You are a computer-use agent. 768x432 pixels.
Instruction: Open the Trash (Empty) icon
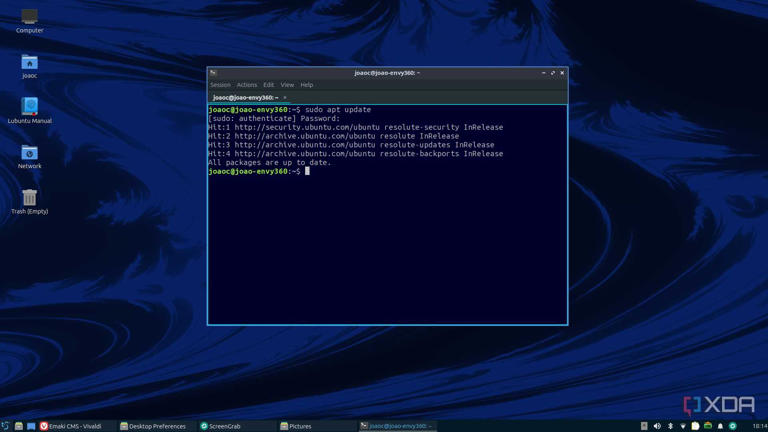click(29, 201)
